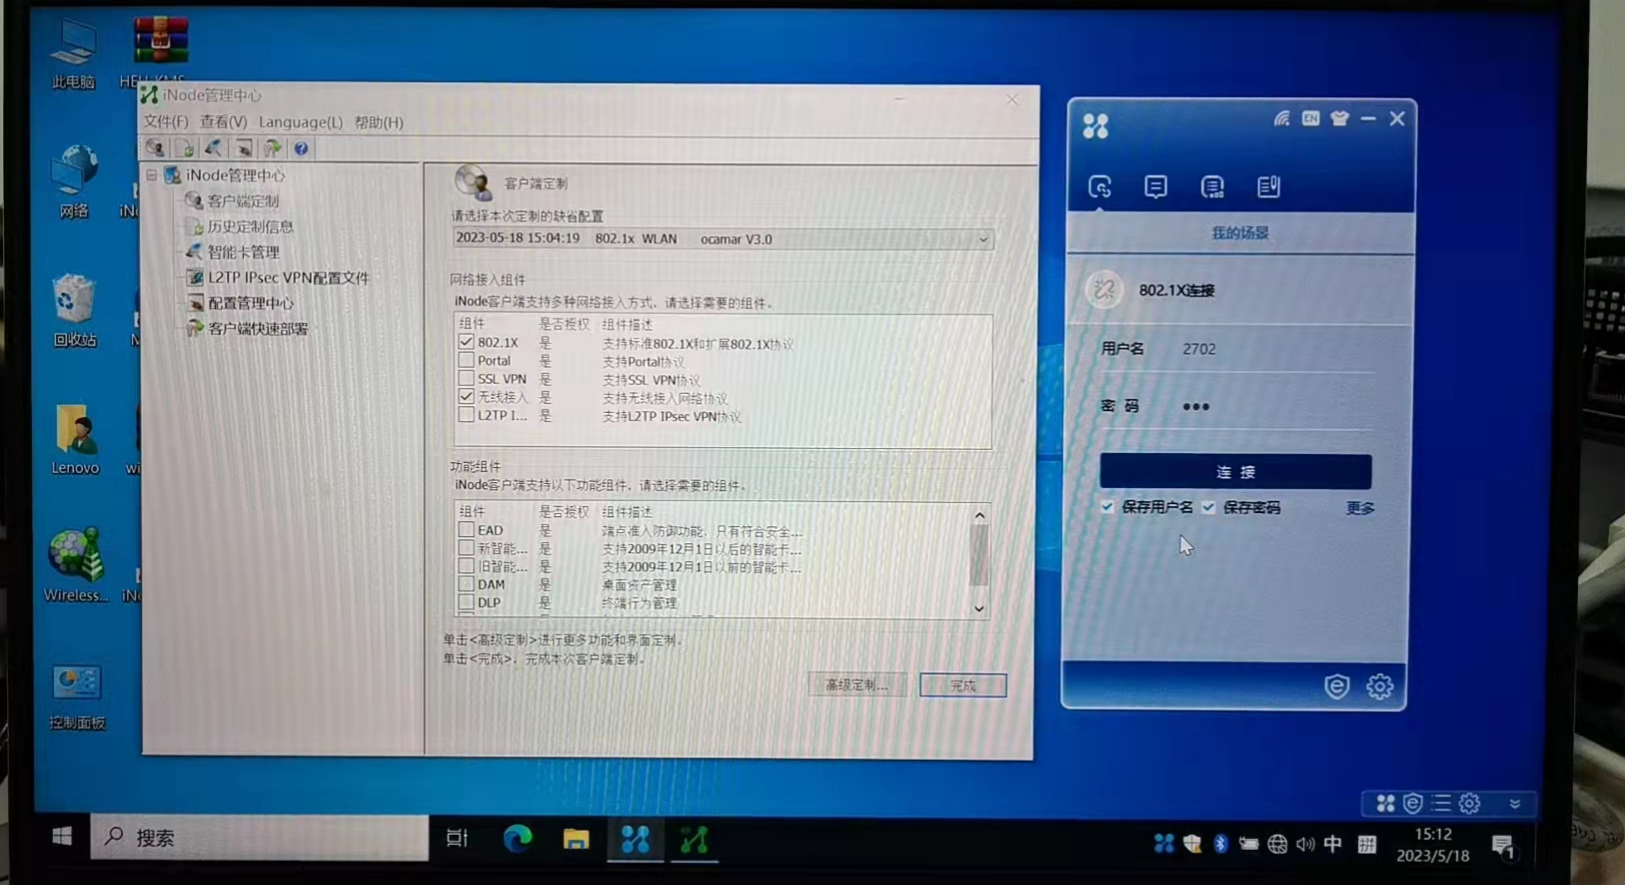Open the 文件(F) menu
The image size is (1625, 888).
[x=166, y=122]
